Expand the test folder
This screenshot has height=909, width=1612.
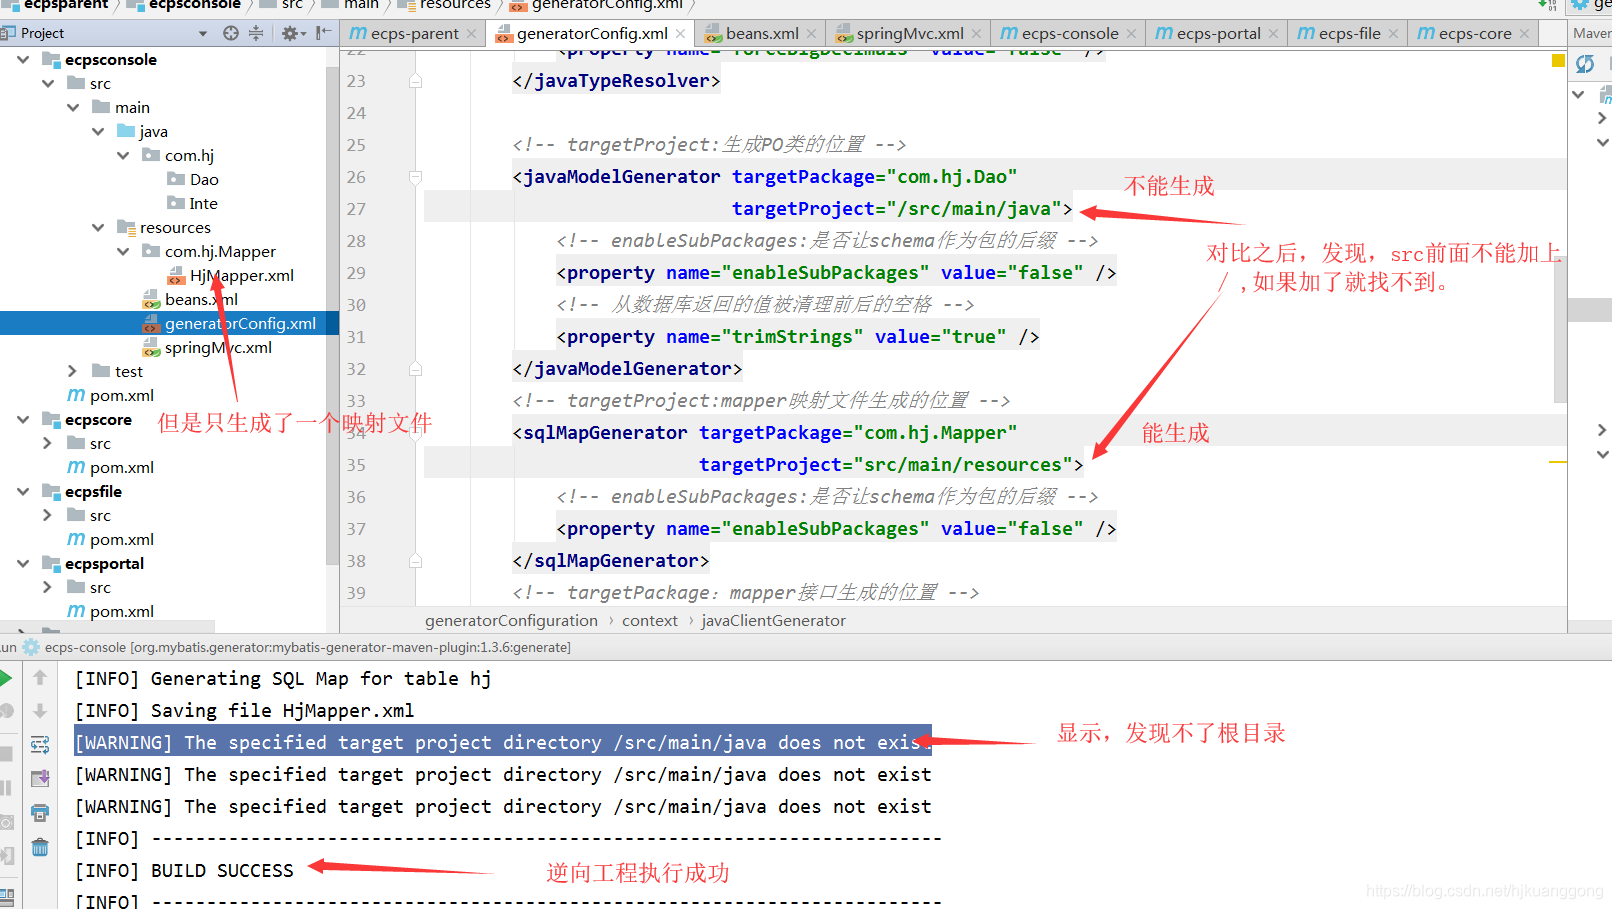[x=72, y=371]
